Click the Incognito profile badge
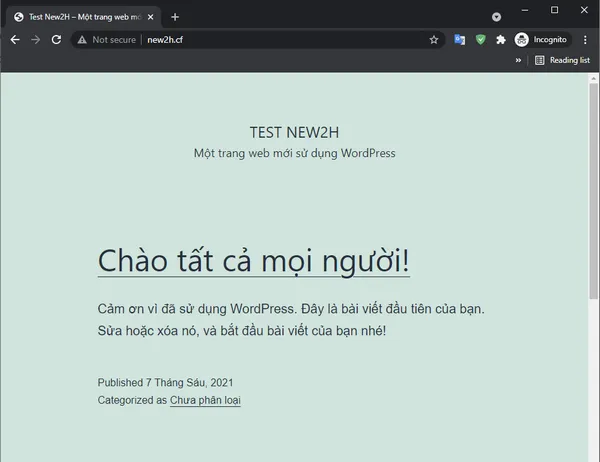Viewport: 600px width, 462px height. click(542, 39)
